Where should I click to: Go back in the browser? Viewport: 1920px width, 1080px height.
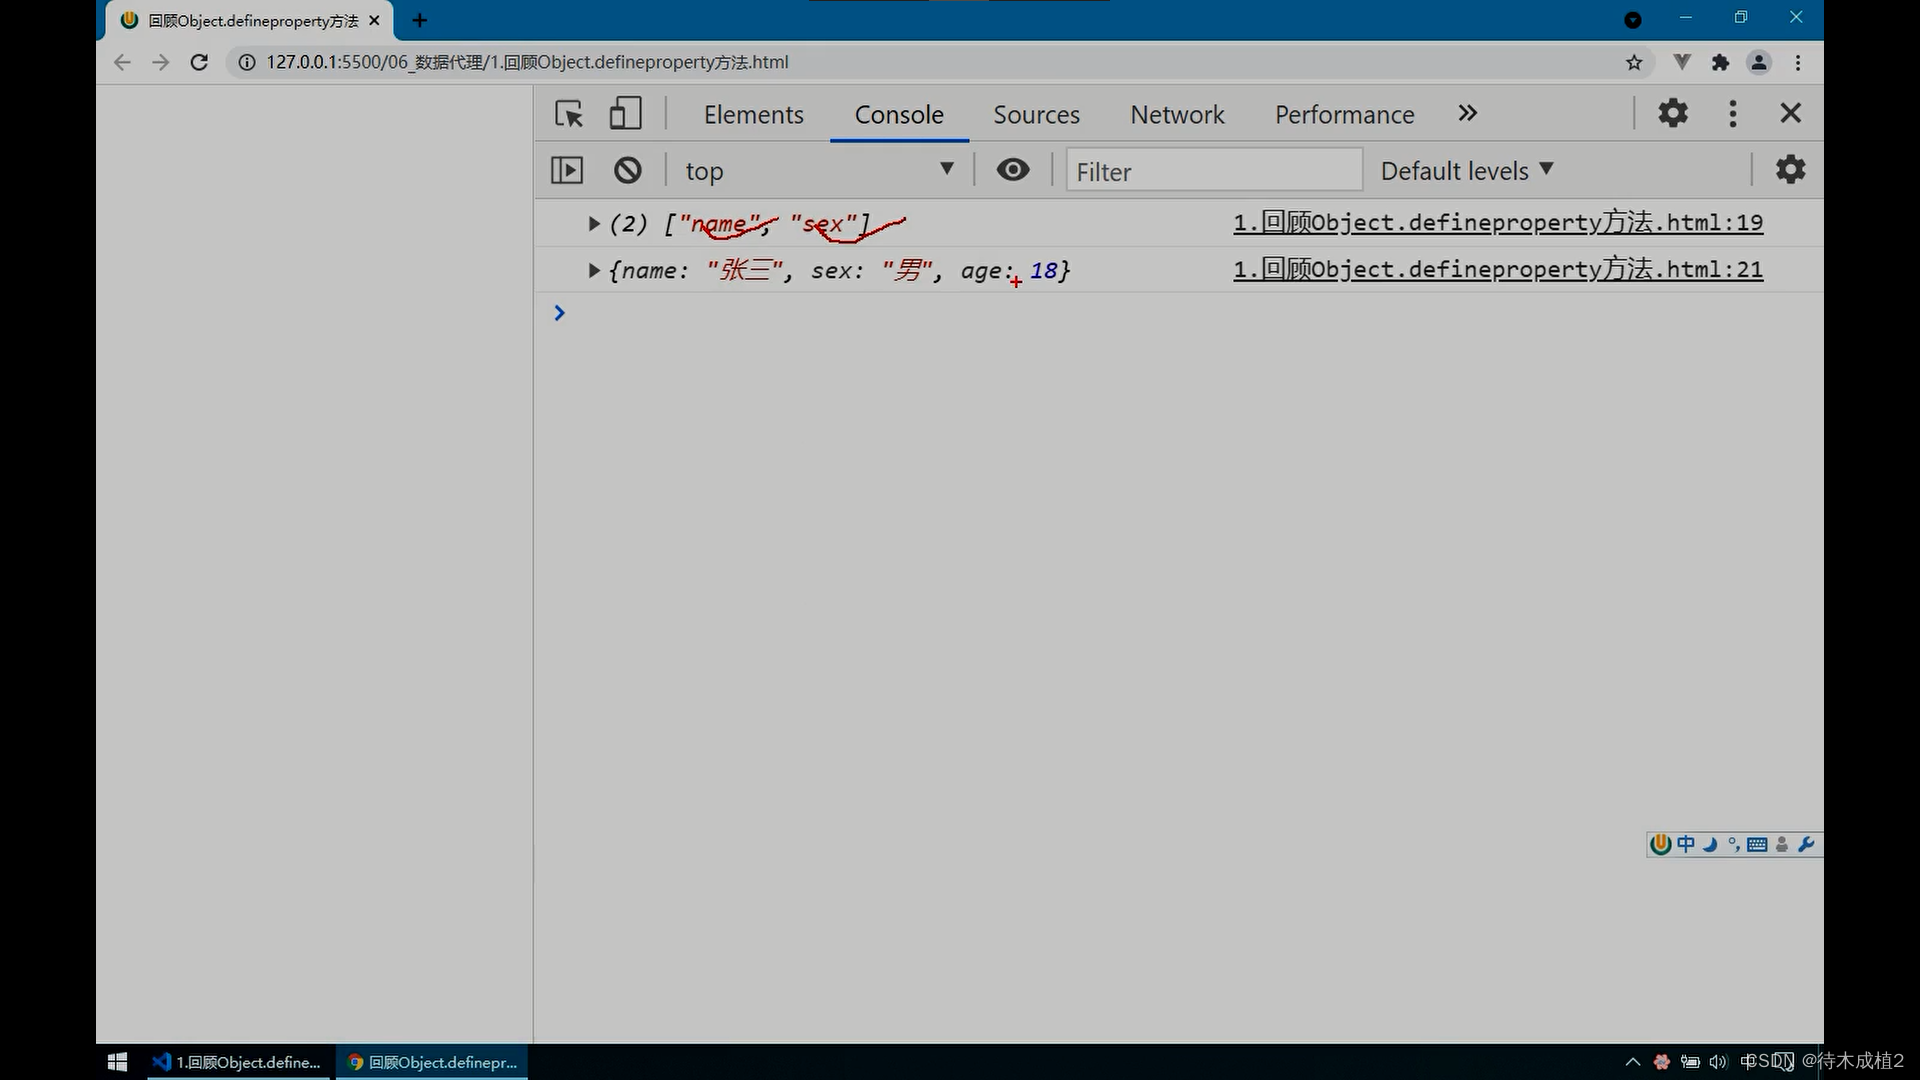(x=122, y=62)
